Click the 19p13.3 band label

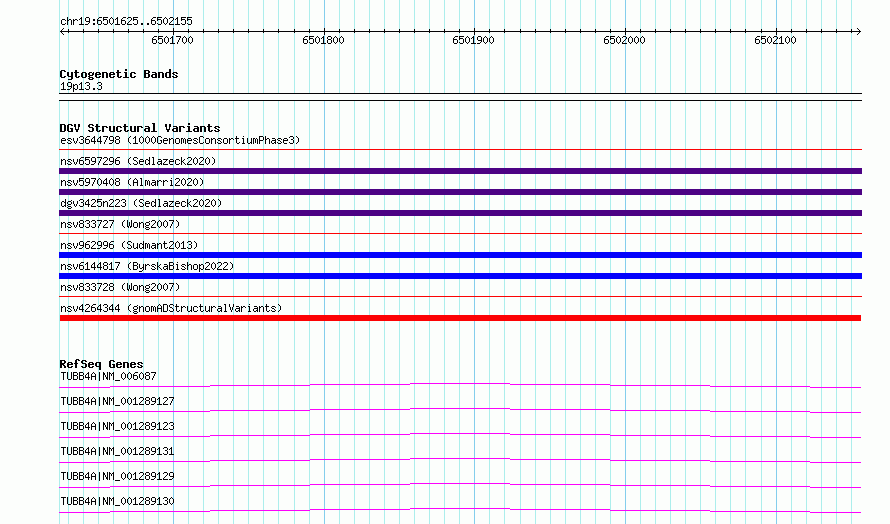(x=81, y=86)
